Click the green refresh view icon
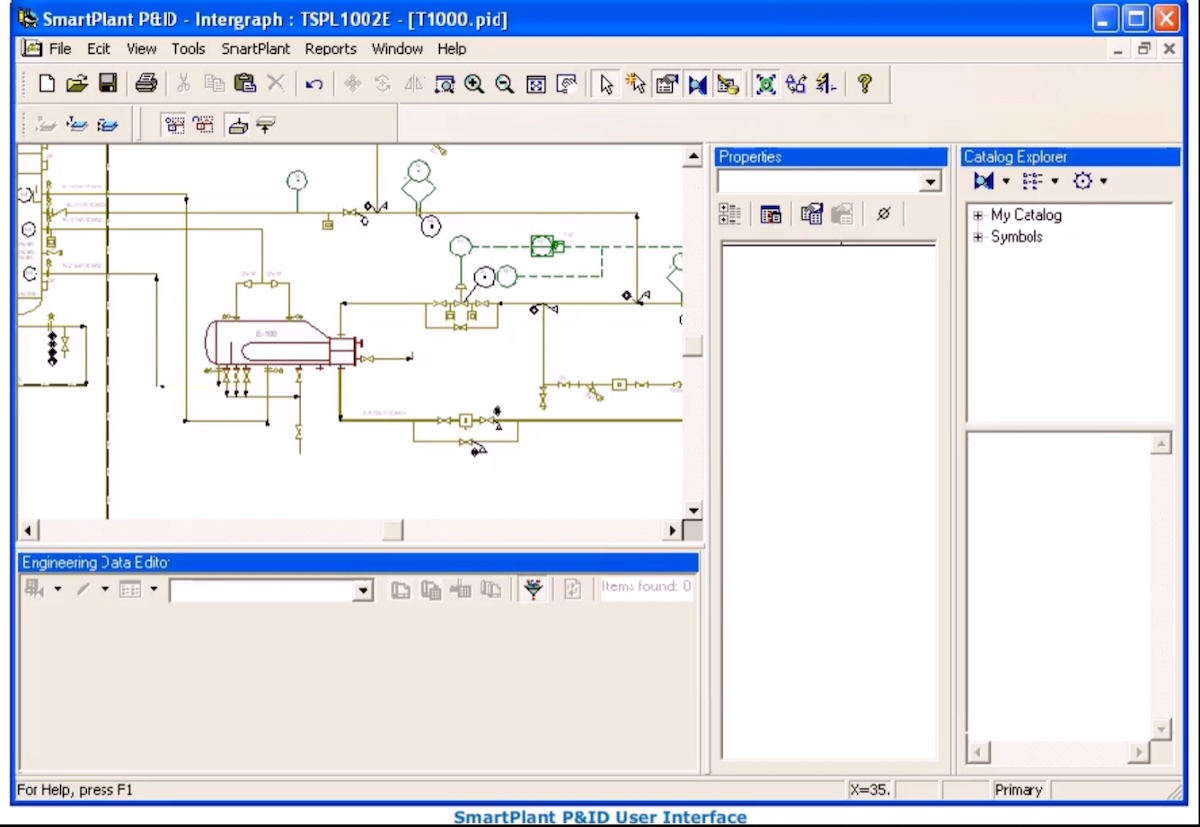Screen dimensions: 1200x827 click(x=766, y=84)
